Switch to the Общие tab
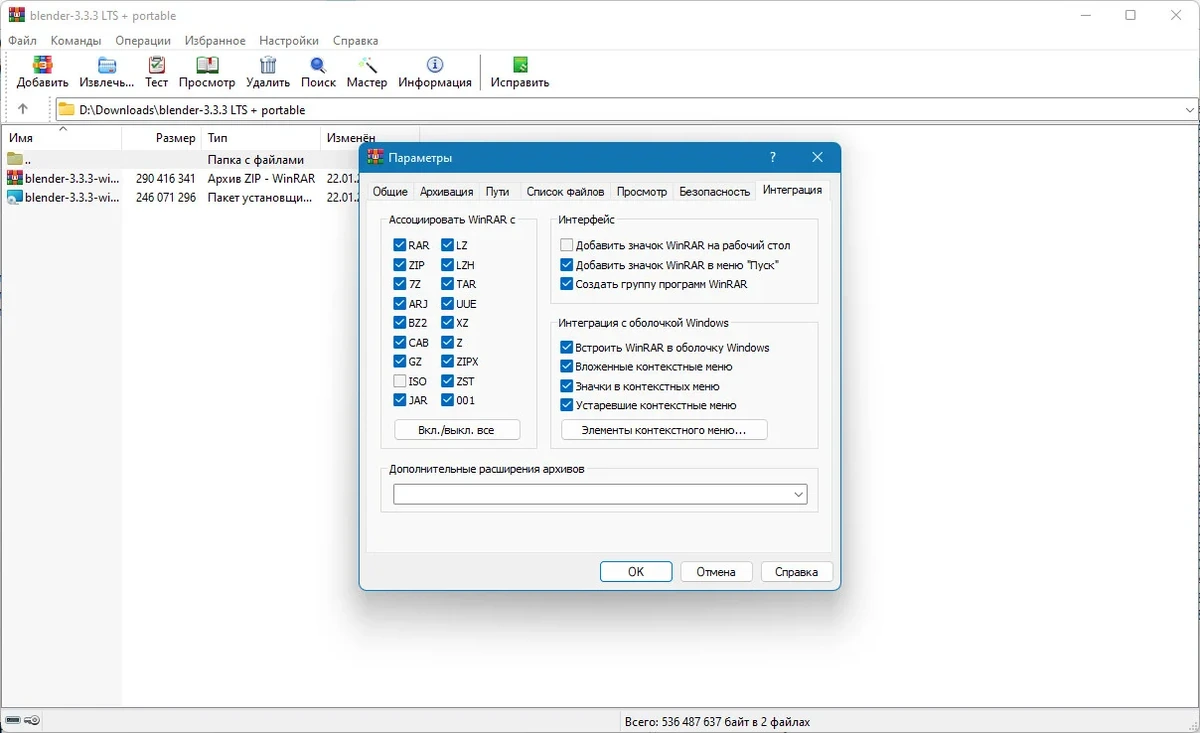Screen dimensions: 1200x733 (x=390, y=192)
